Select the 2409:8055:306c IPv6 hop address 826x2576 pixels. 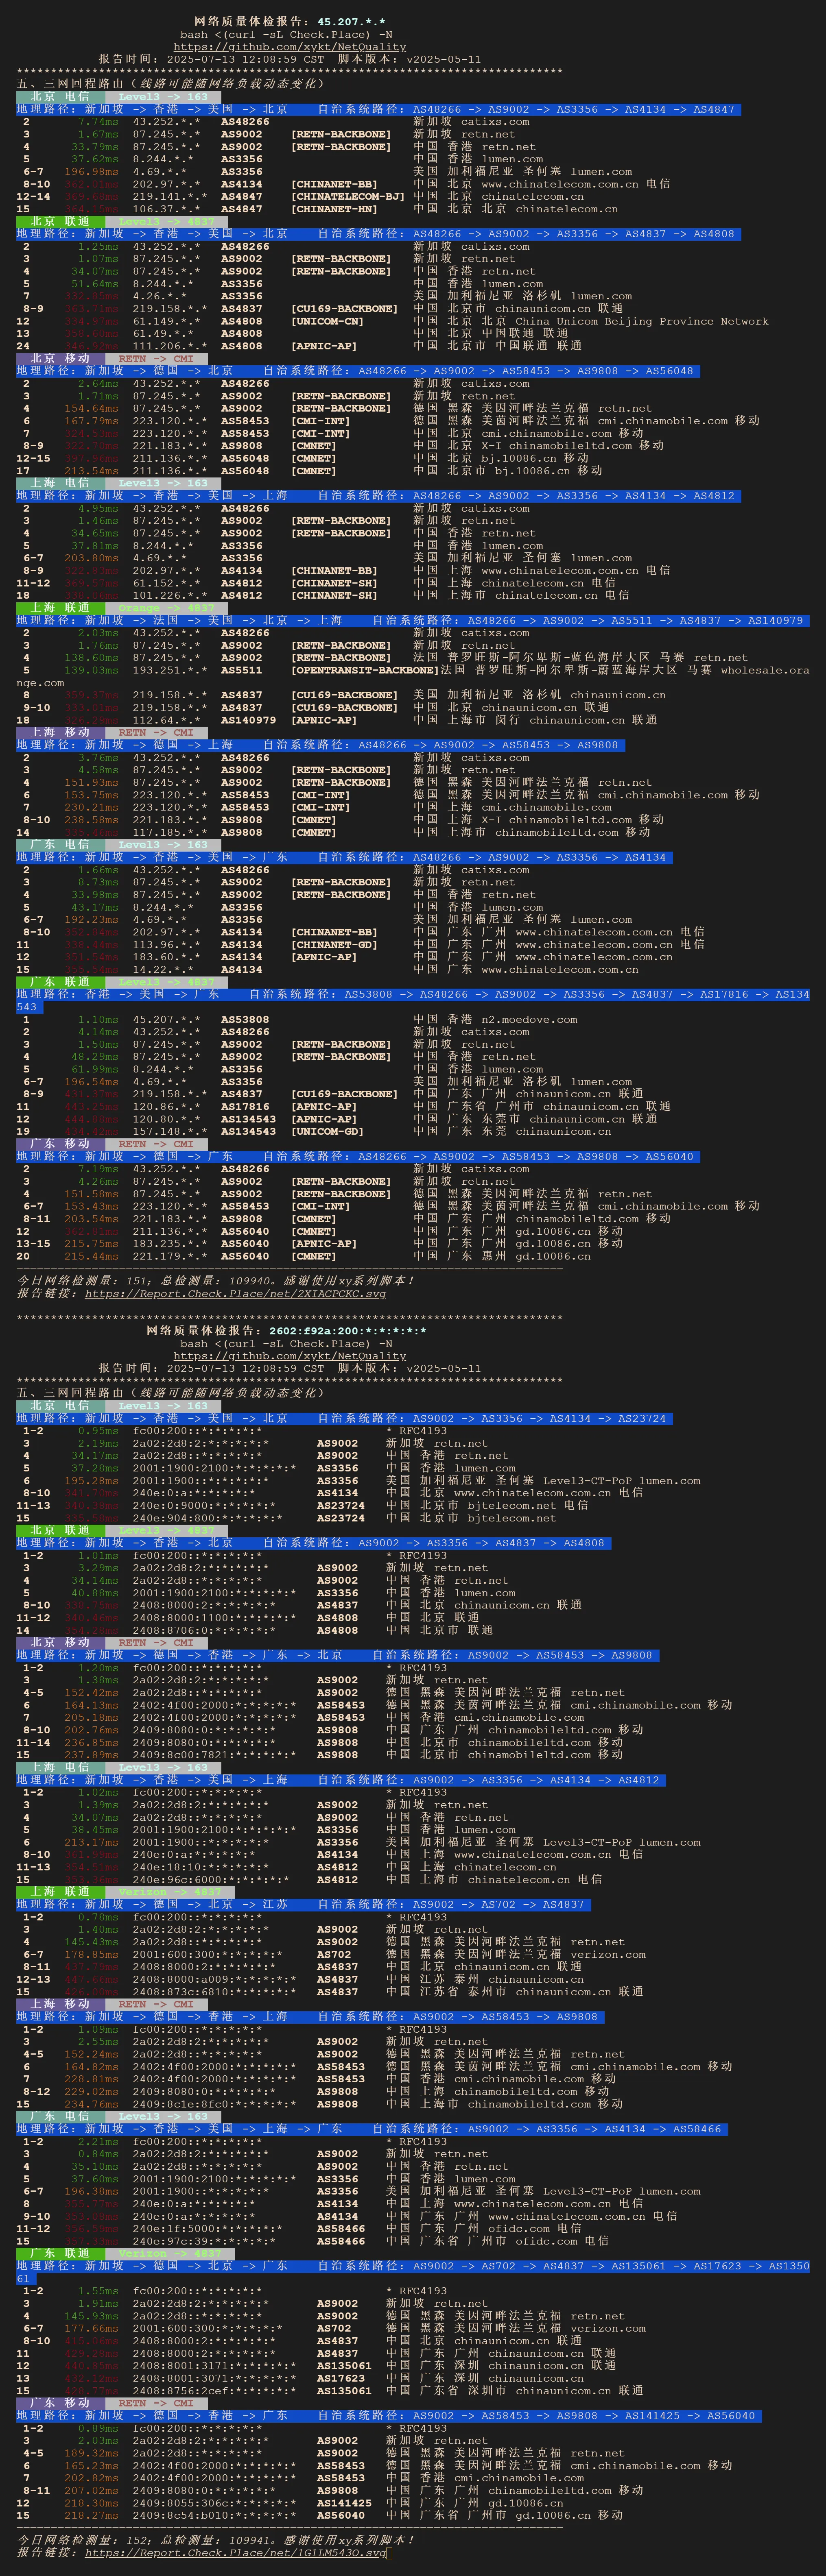pos(214,2503)
